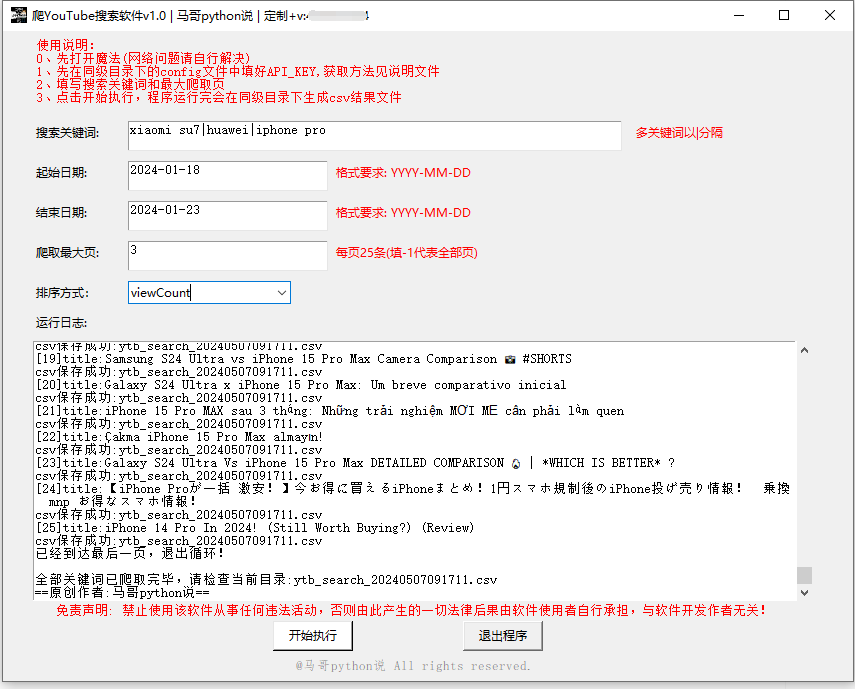Click log line [25] iPhone 14 Pro In 2024
The image size is (855, 689).
click(255, 528)
